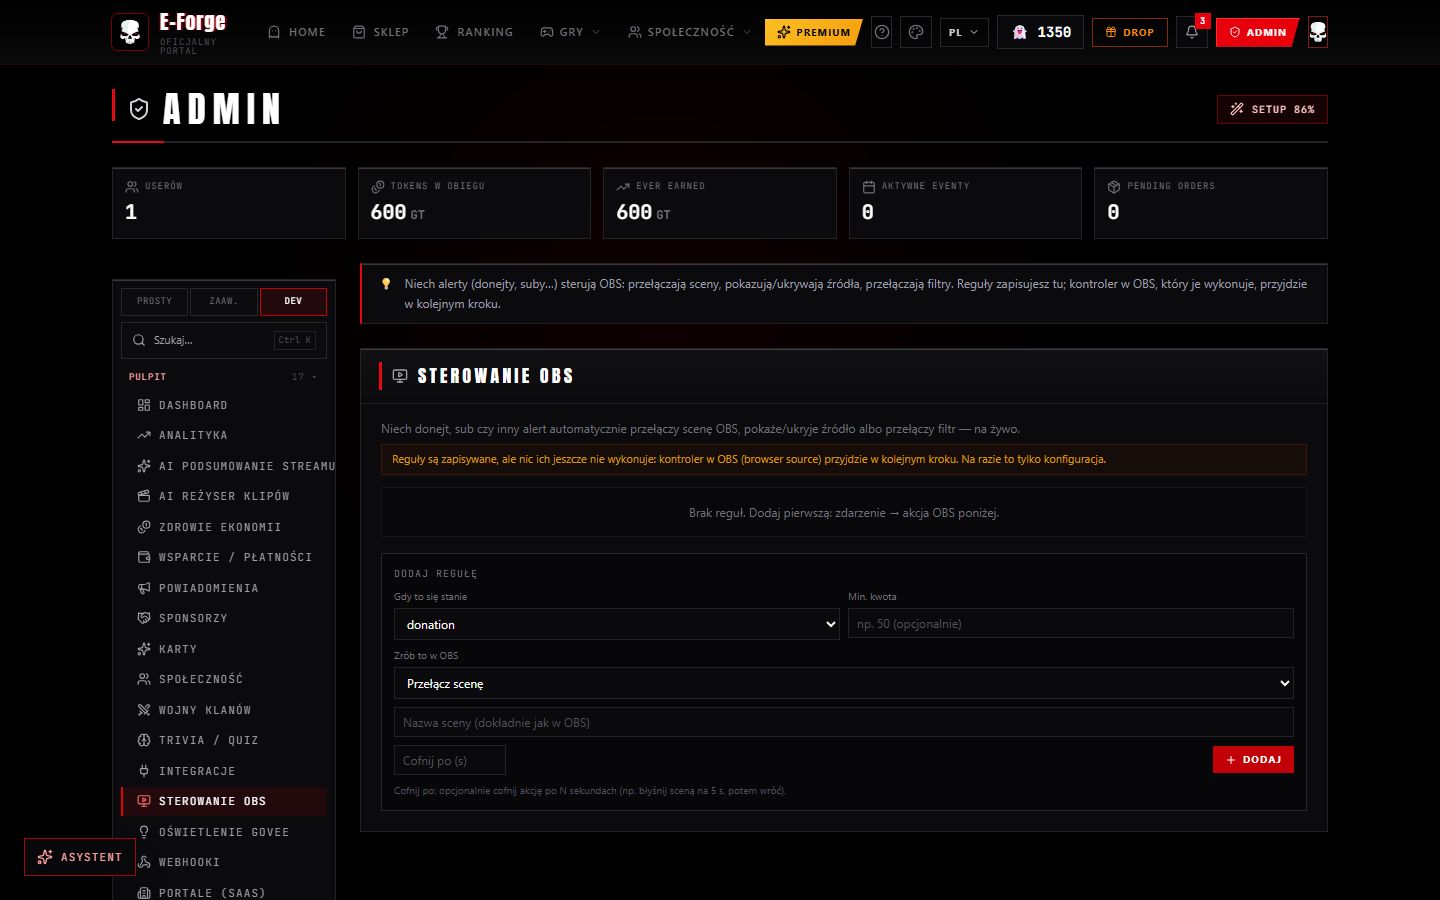Switch to the PROSTY mode tab
This screenshot has height=900, width=1440.
155,301
